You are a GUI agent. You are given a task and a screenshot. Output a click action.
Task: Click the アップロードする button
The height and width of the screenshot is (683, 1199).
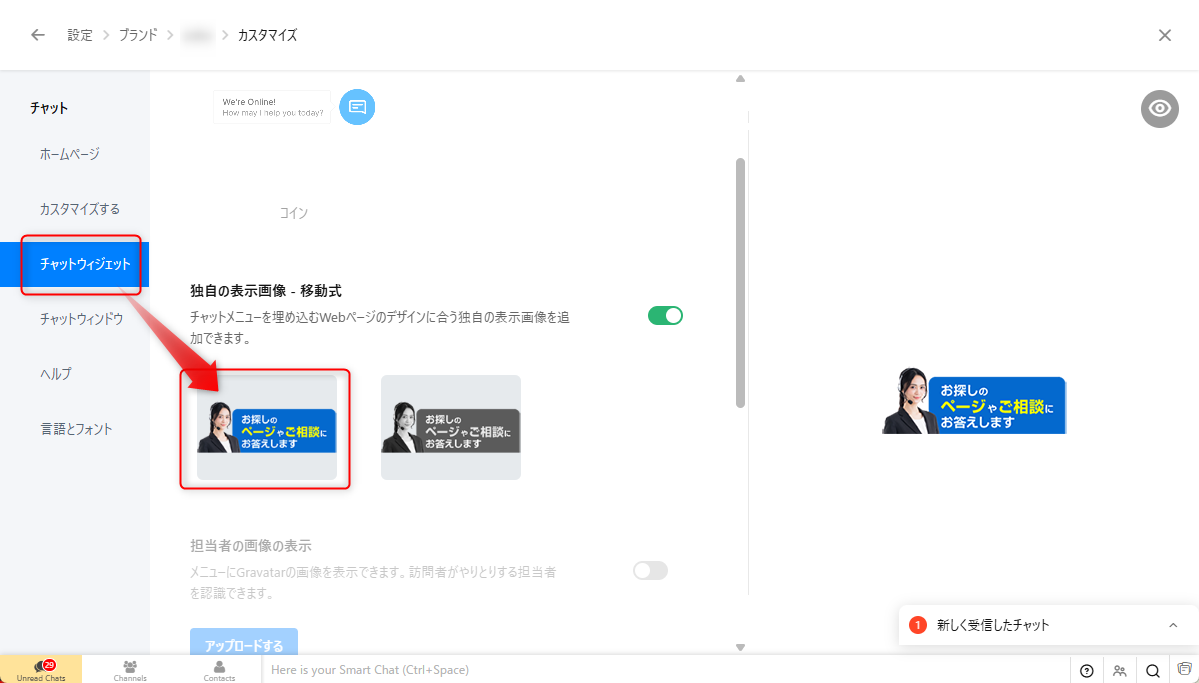[244, 644]
